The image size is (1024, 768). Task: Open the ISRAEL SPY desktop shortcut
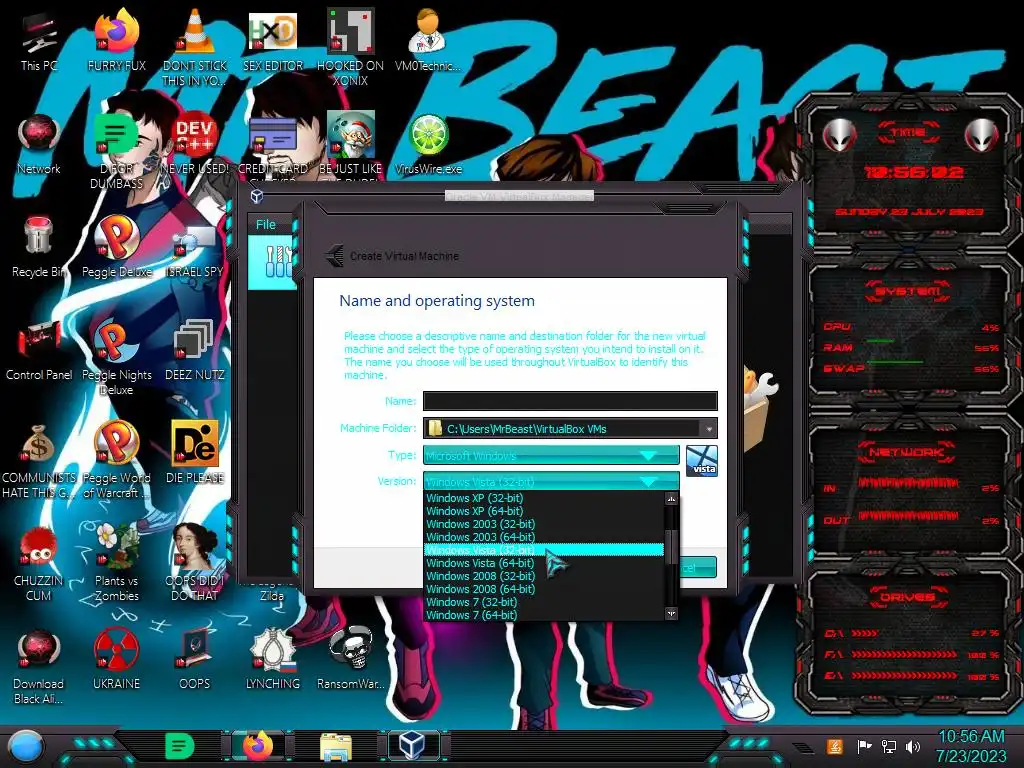[x=195, y=248]
